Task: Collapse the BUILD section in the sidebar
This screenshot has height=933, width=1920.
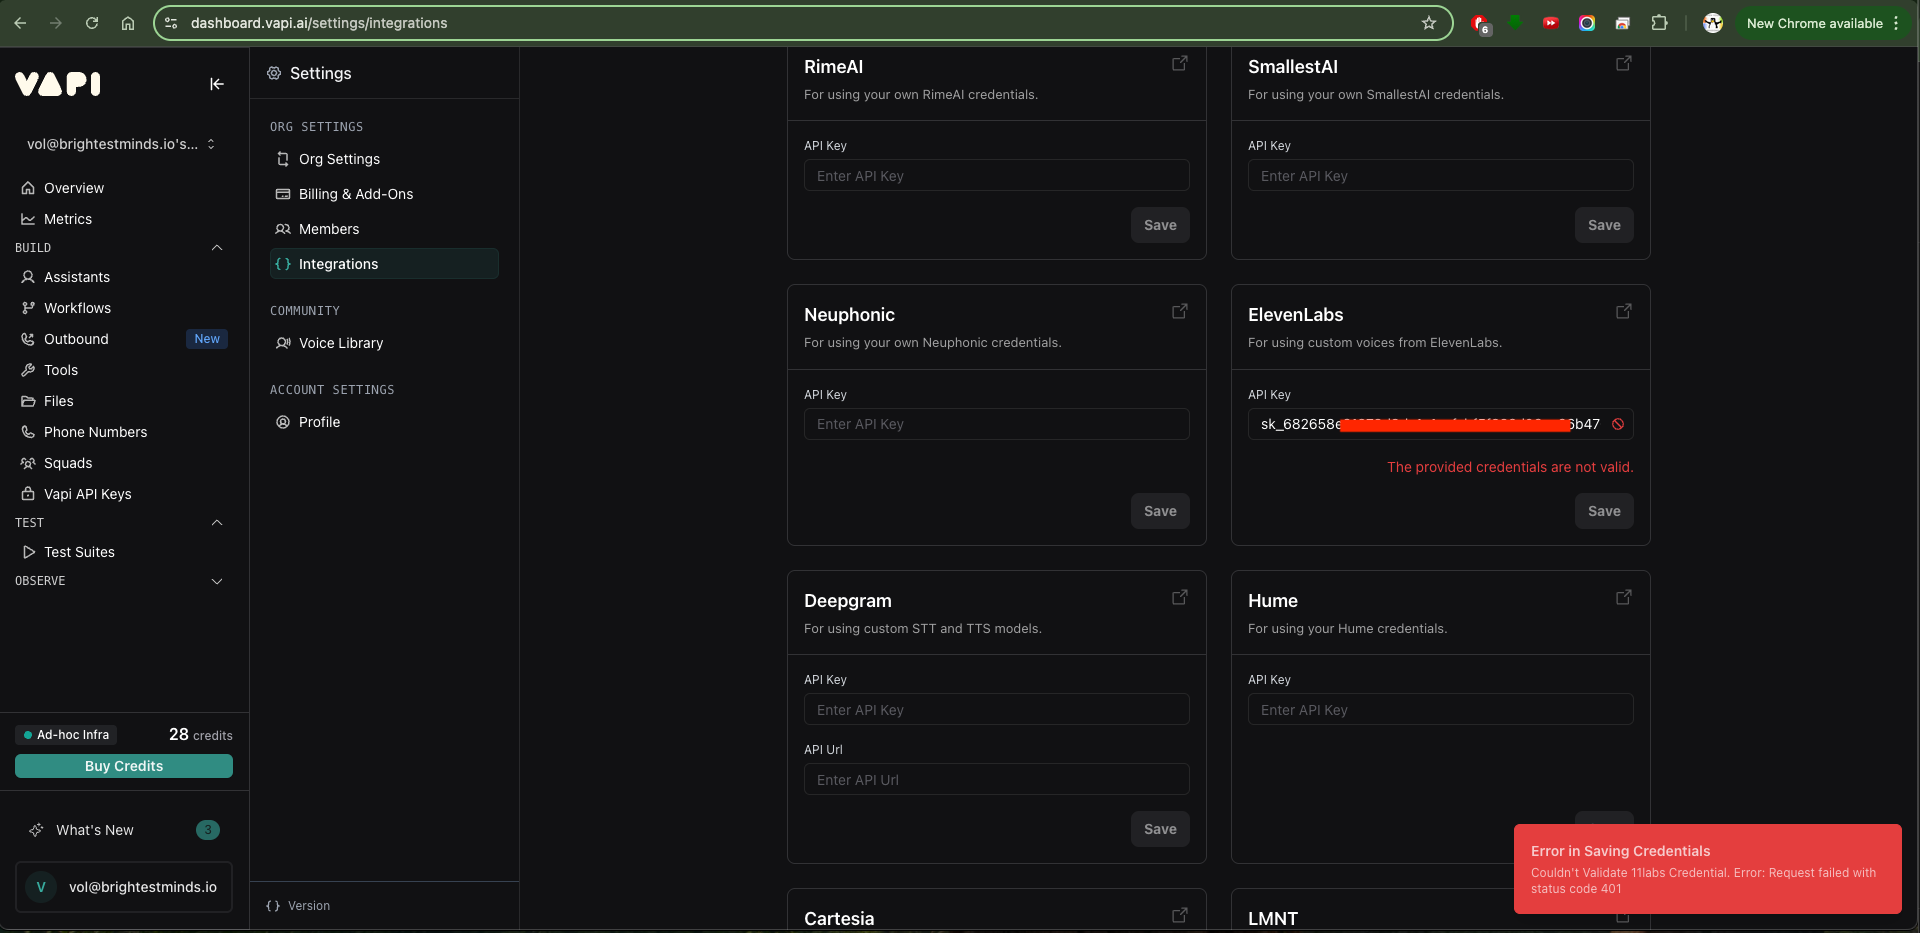Action: 217,248
